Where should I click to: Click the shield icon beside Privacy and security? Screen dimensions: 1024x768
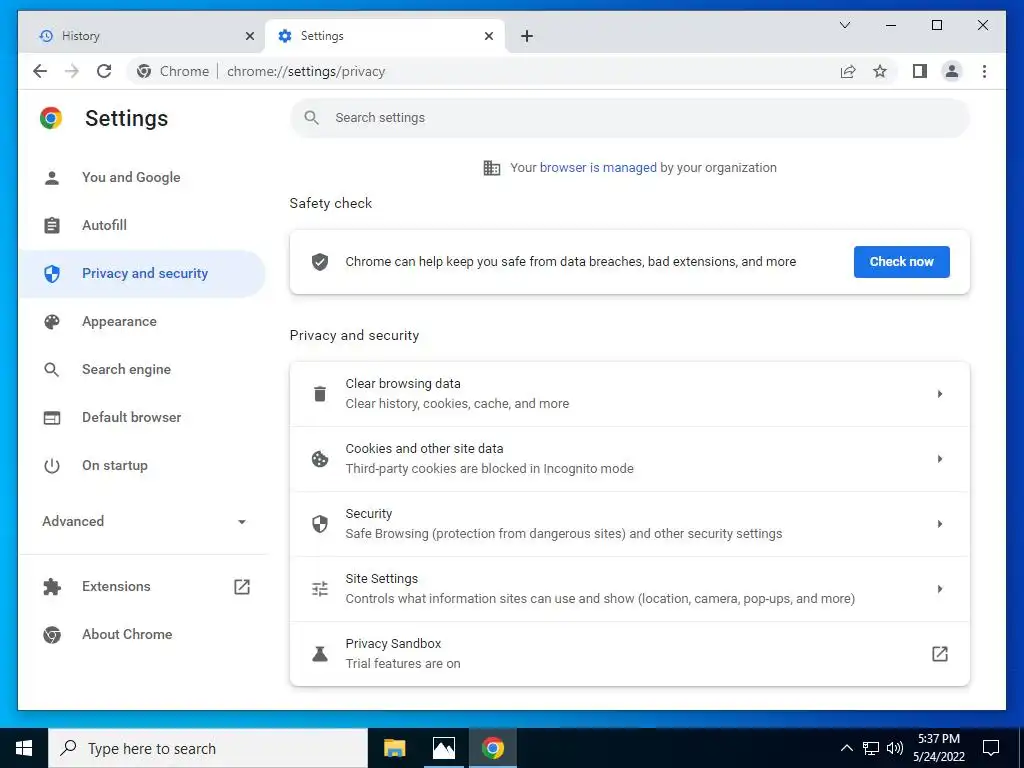coord(52,274)
